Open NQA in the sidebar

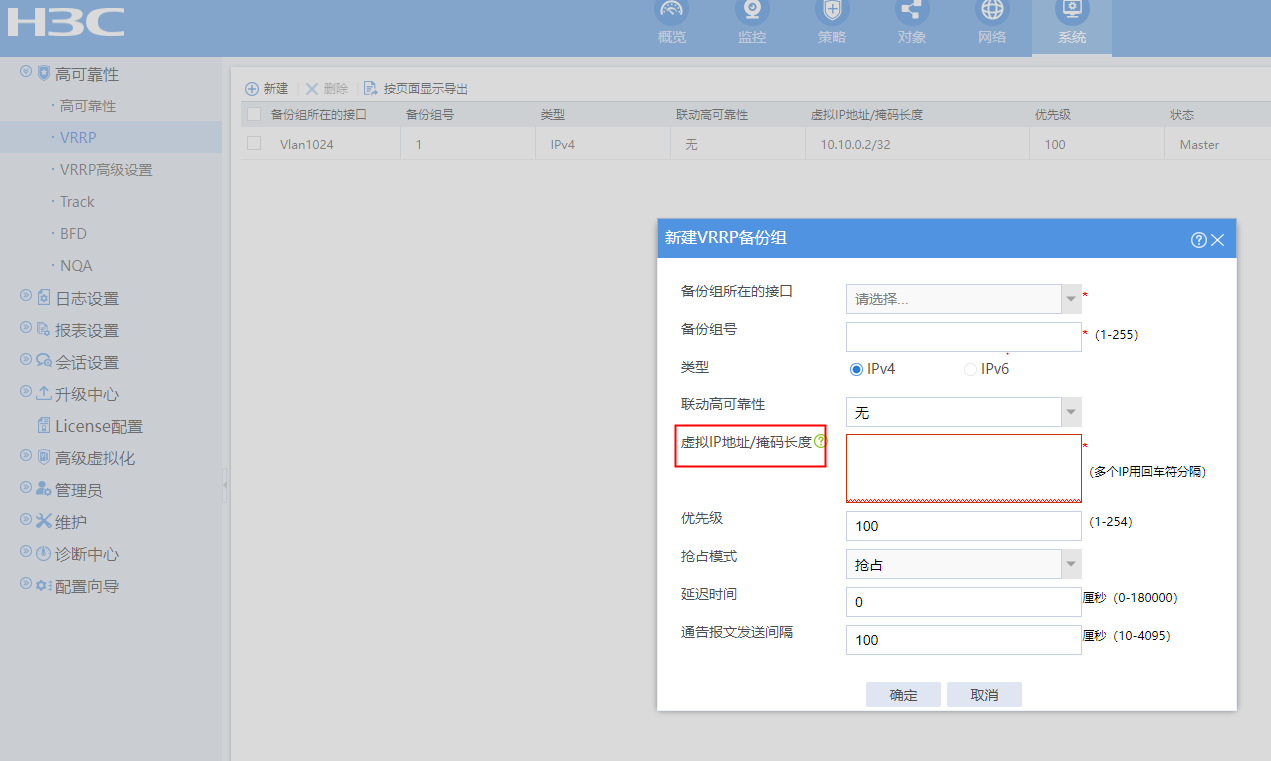pos(76,266)
